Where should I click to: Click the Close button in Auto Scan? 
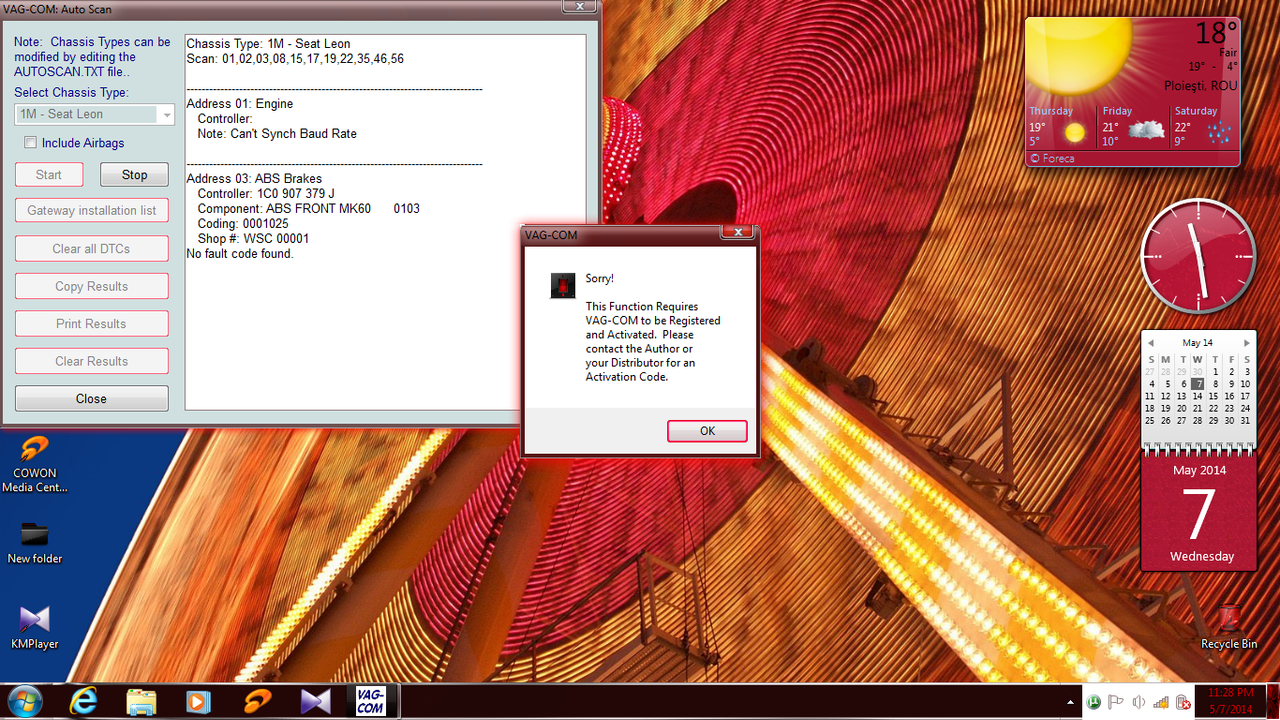tap(91, 398)
